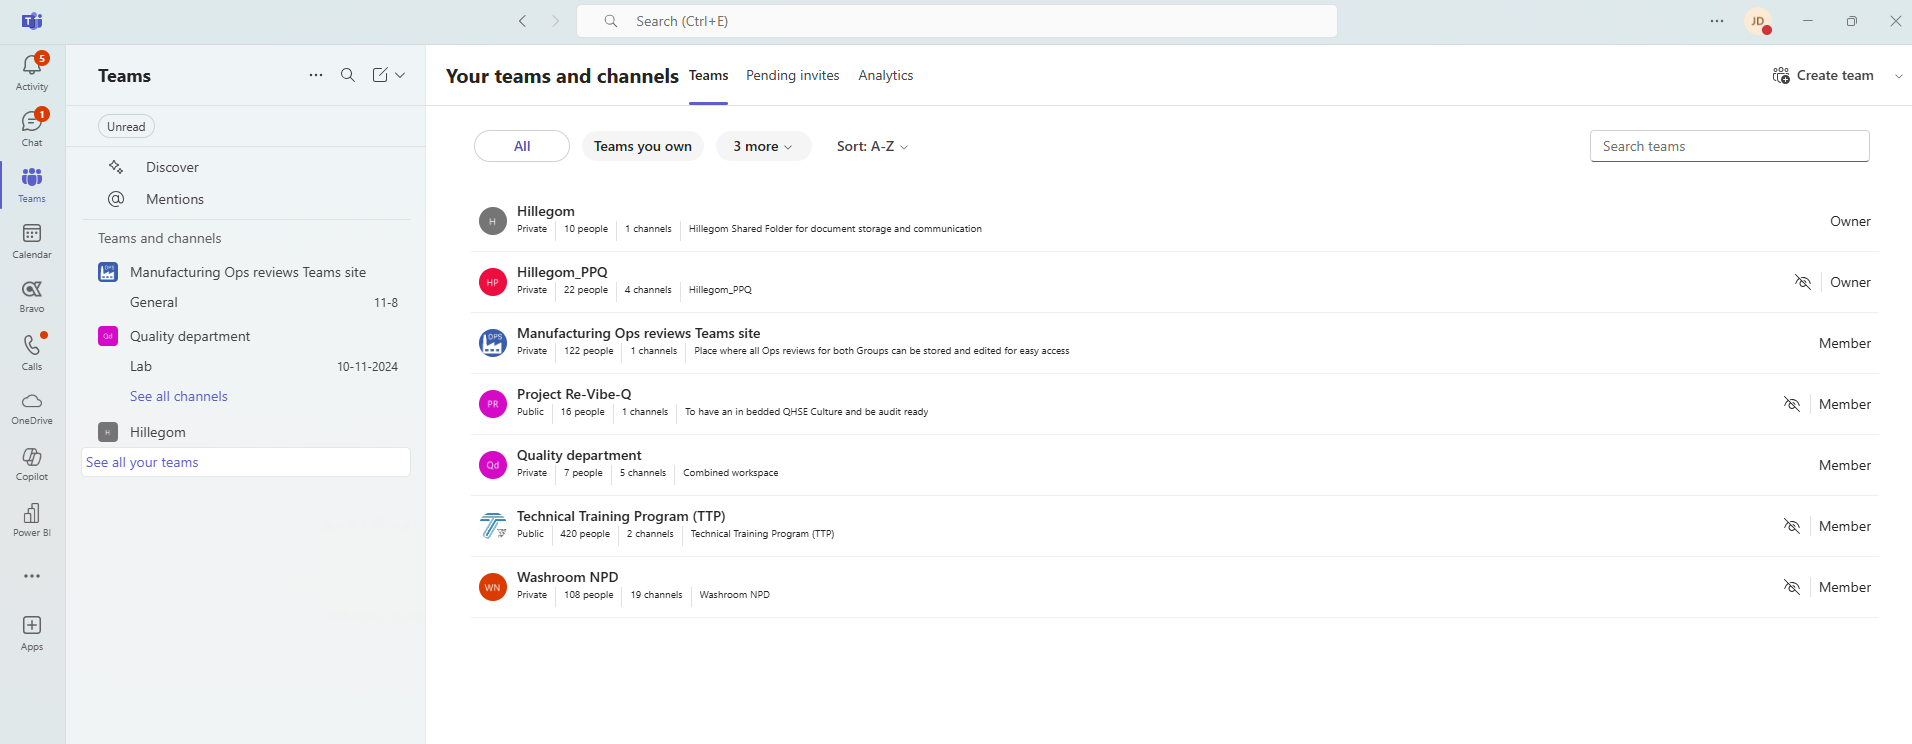Viewport: 1912px width, 744px height.
Task: Click the Hillegom_PPQ HP avatar
Action: (493, 282)
